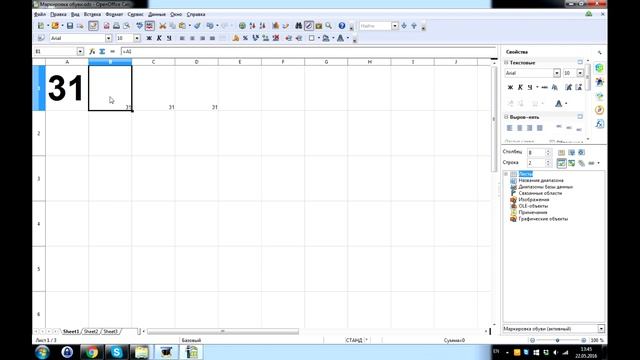Select cell A1 containing 31
This screenshot has width=640, height=360.
67,88
